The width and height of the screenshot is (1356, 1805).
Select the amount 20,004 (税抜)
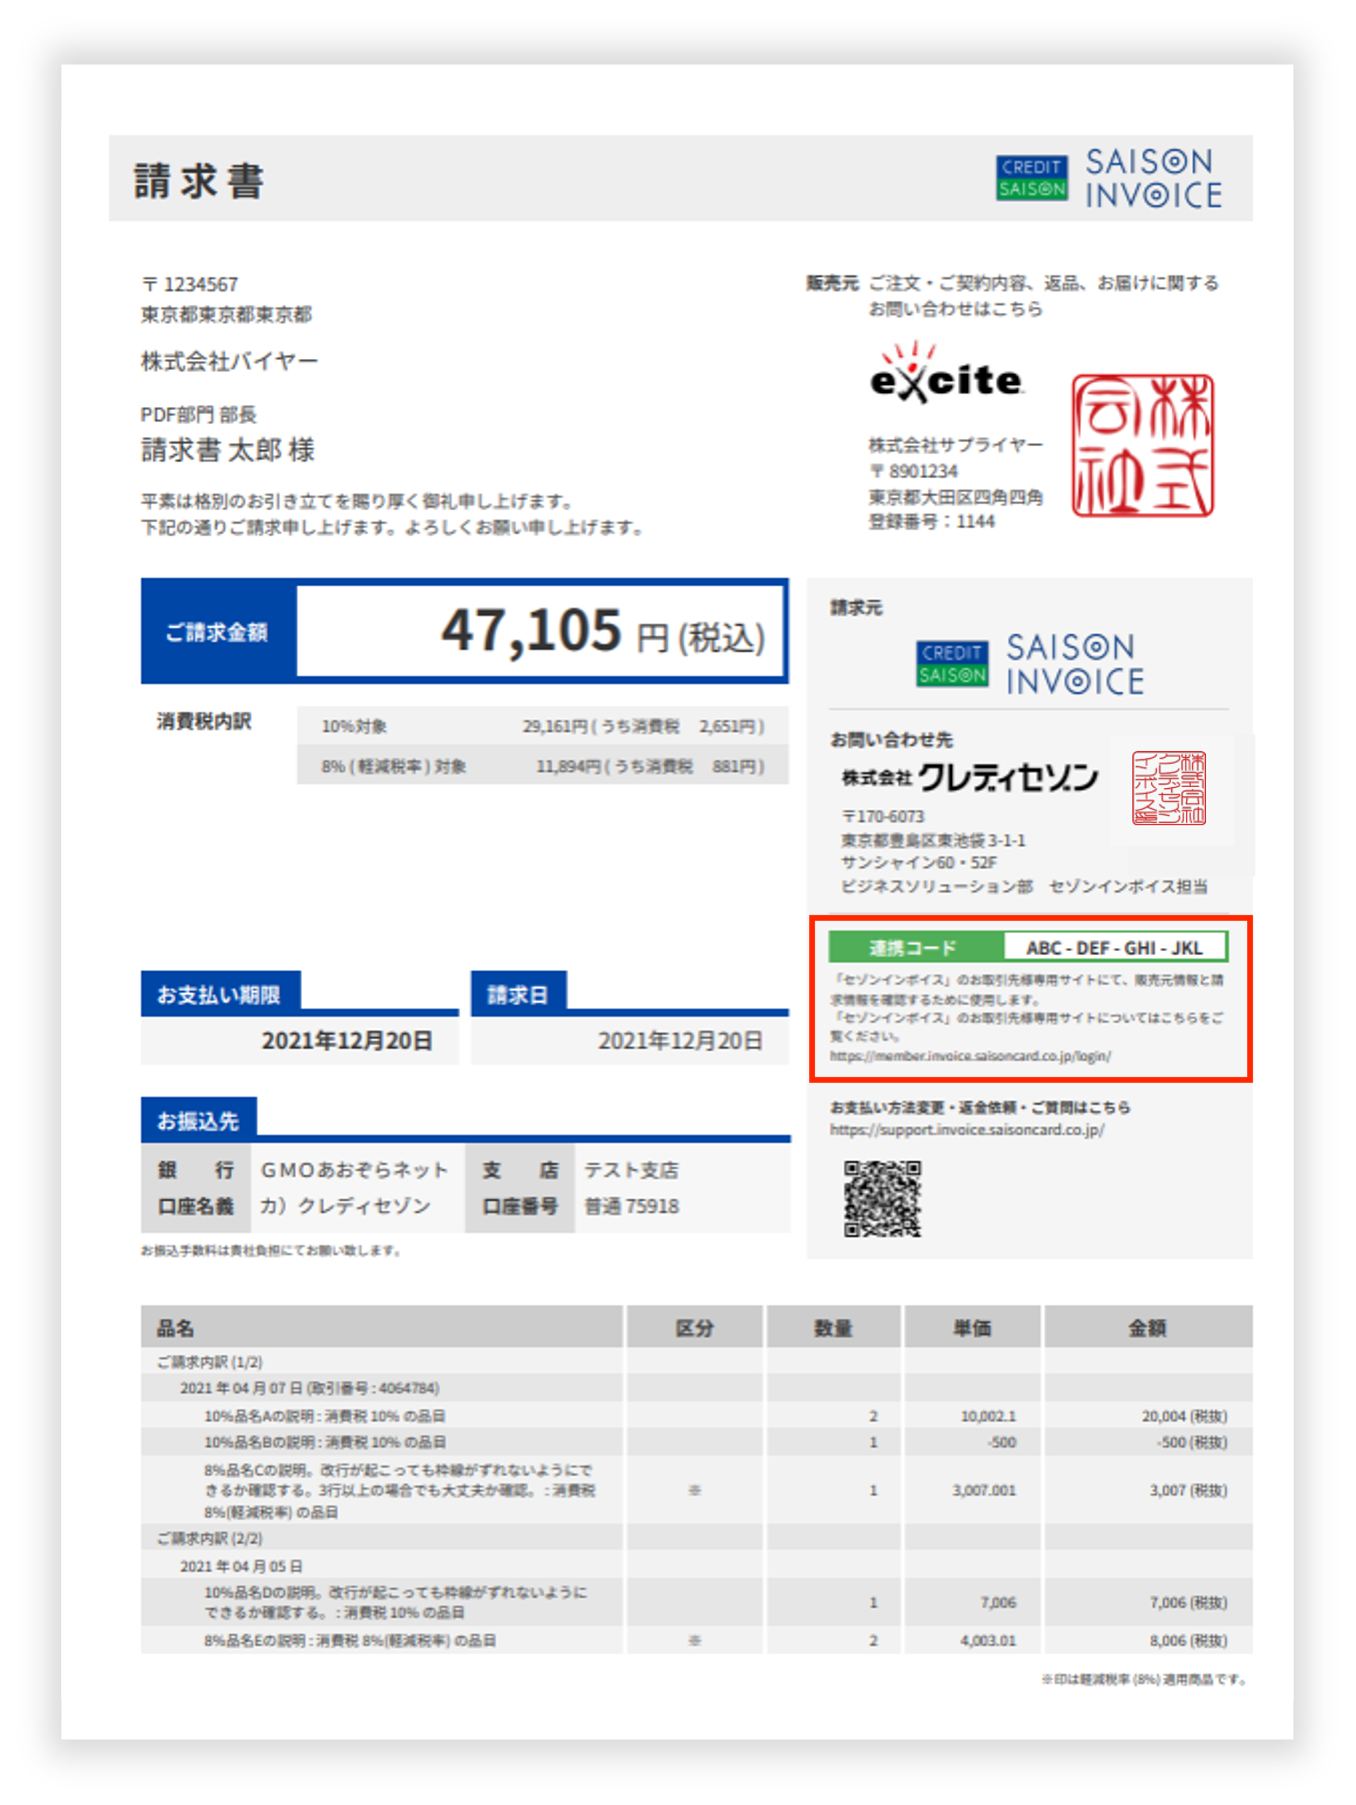1185,1416
